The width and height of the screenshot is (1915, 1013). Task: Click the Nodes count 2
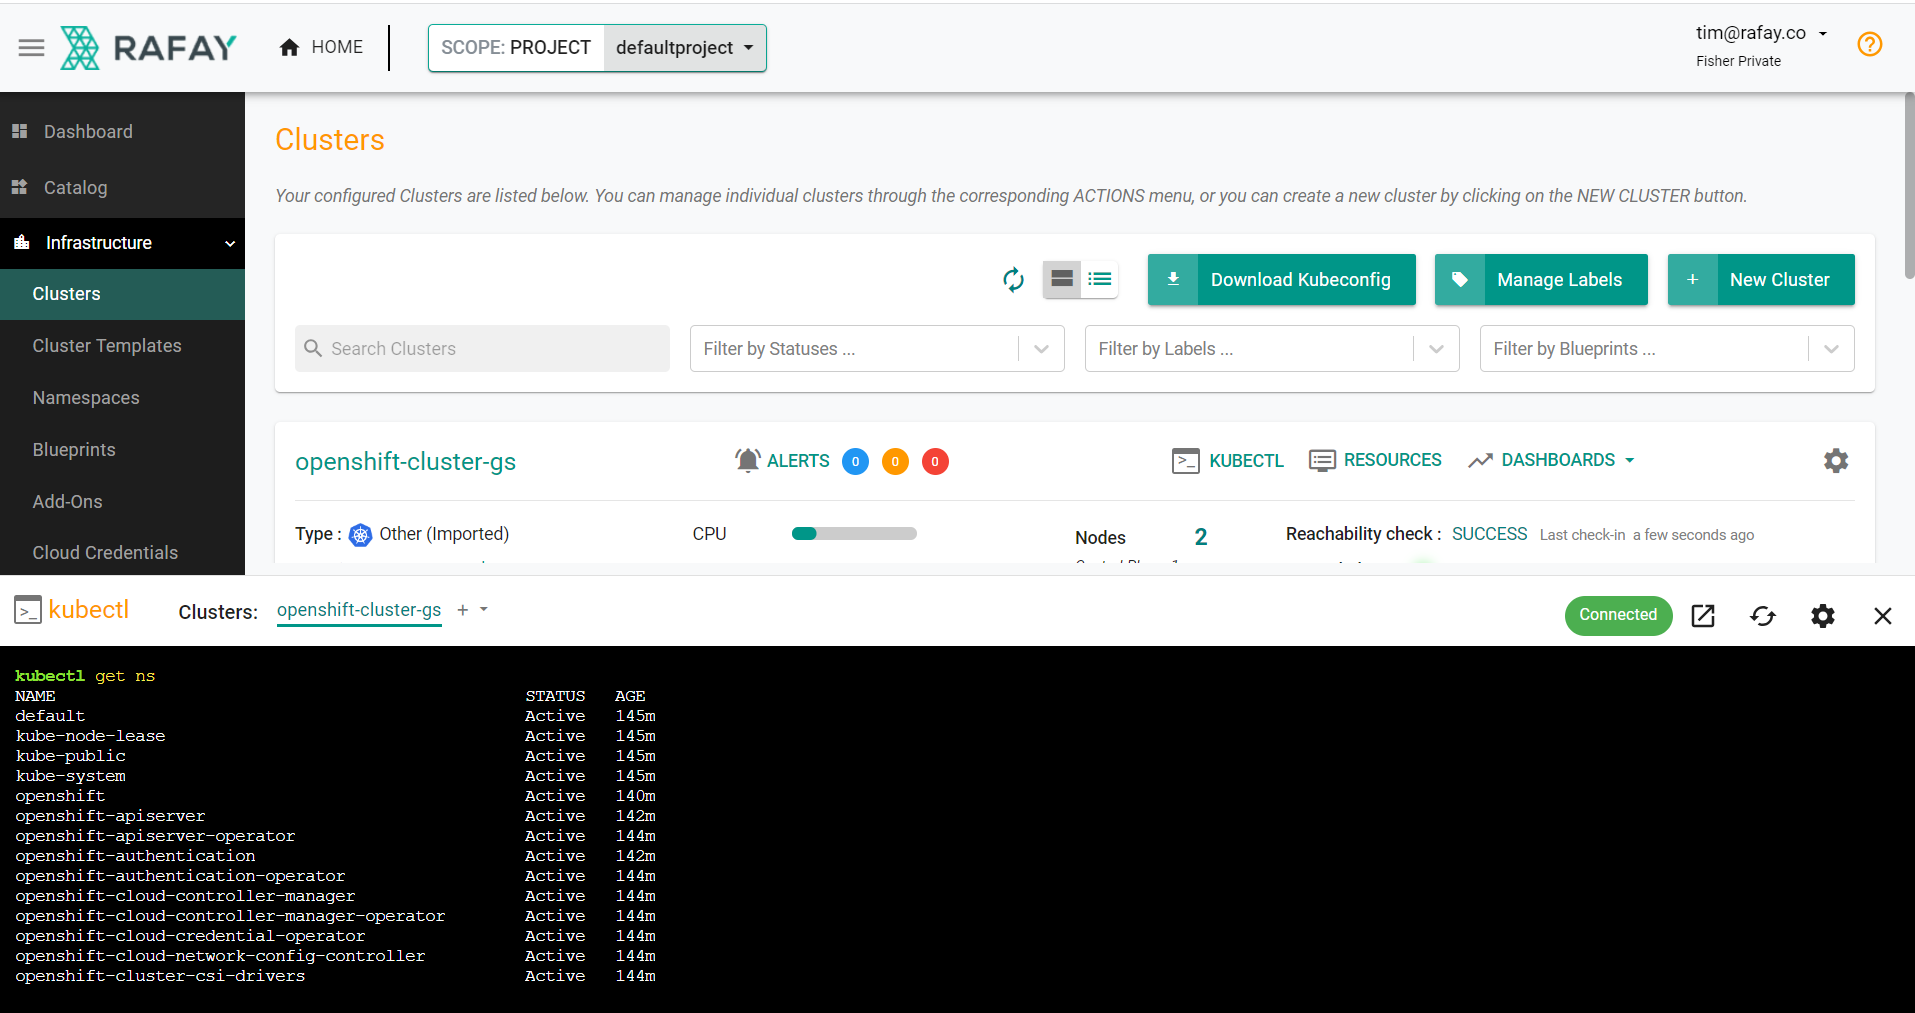[1201, 537]
